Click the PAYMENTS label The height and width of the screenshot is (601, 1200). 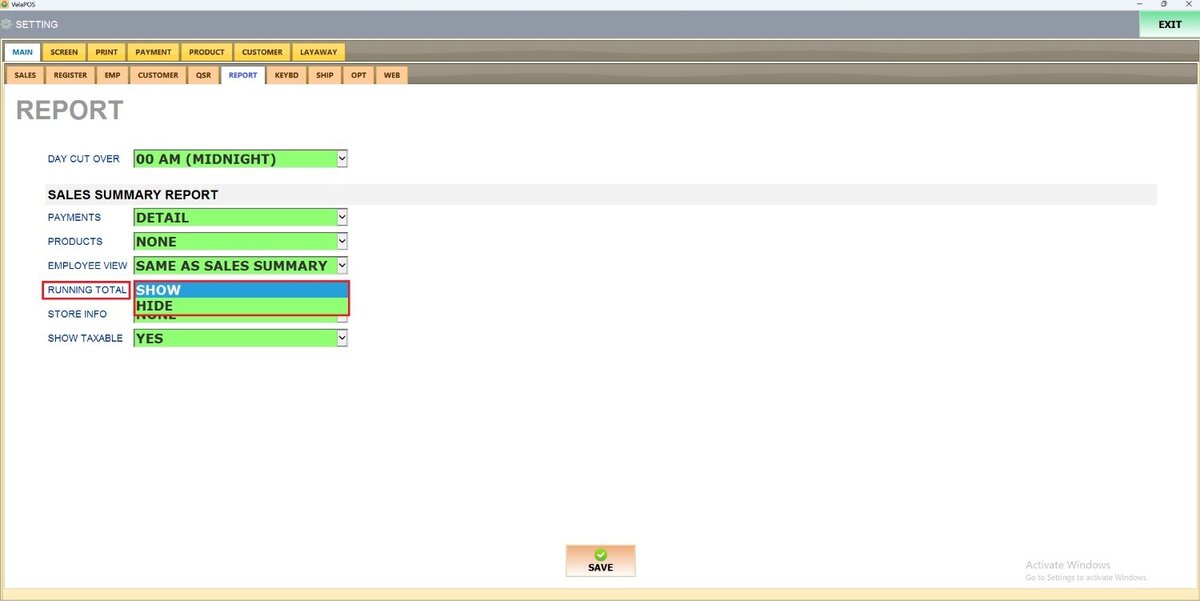(74, 217)
